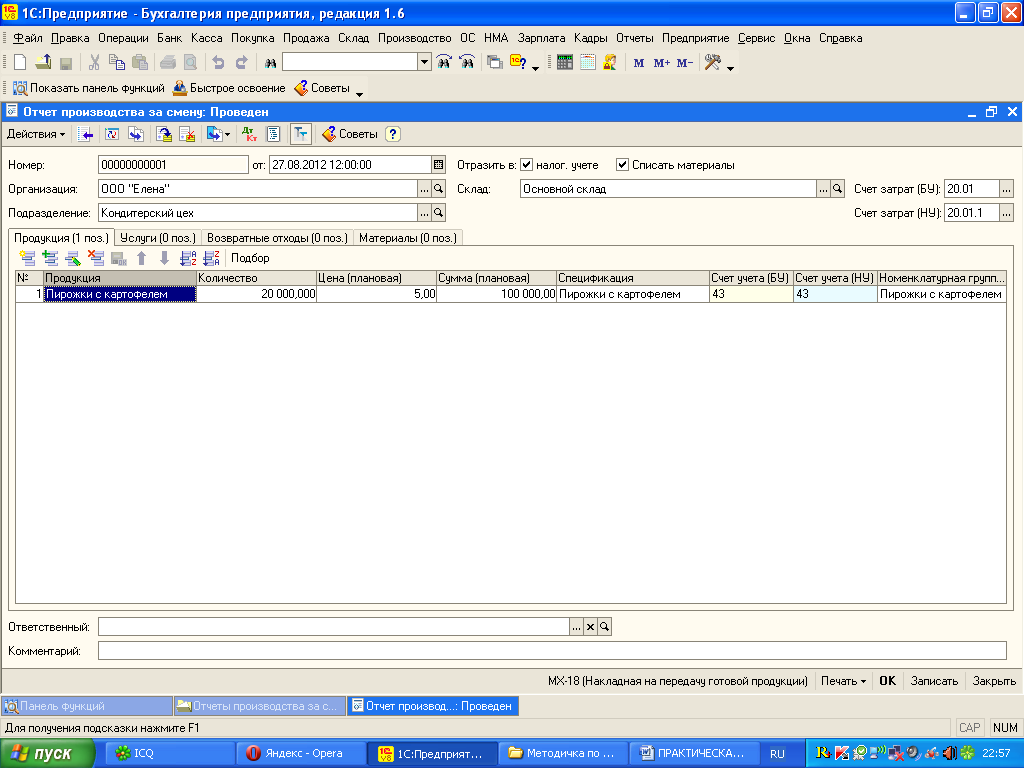Screen dimensions: 1024x768
Task: Click the 20 000,000 quantity cell
Action: tap(256, 294)
